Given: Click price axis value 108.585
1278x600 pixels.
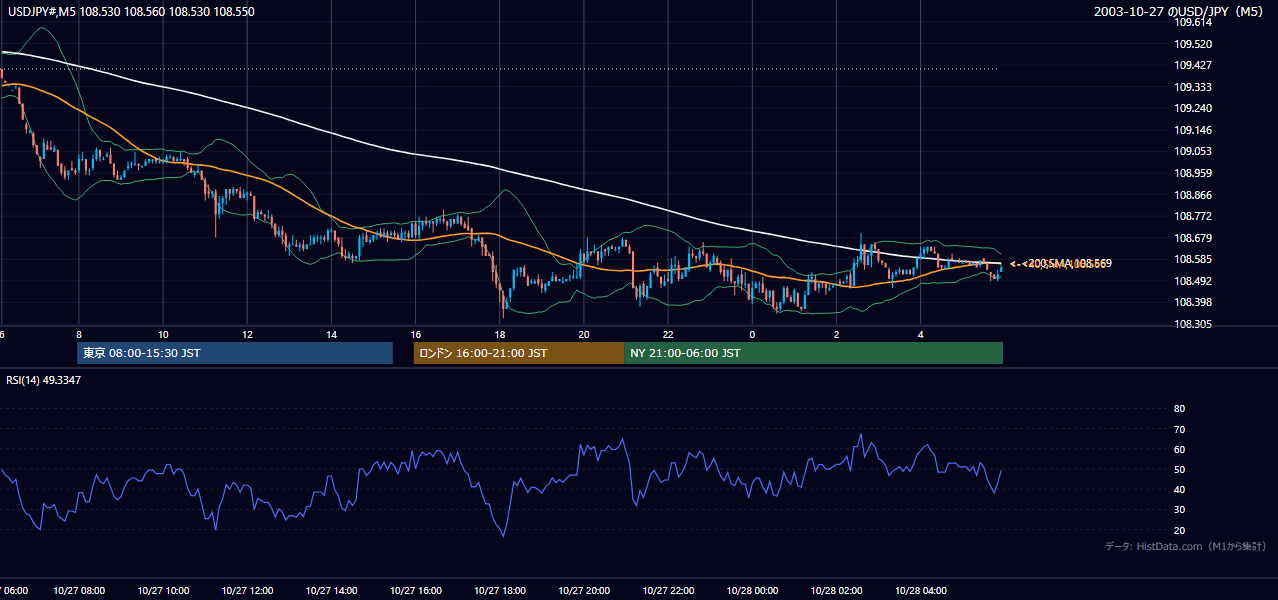Looking at the screenshot, I should (1193, 259).
